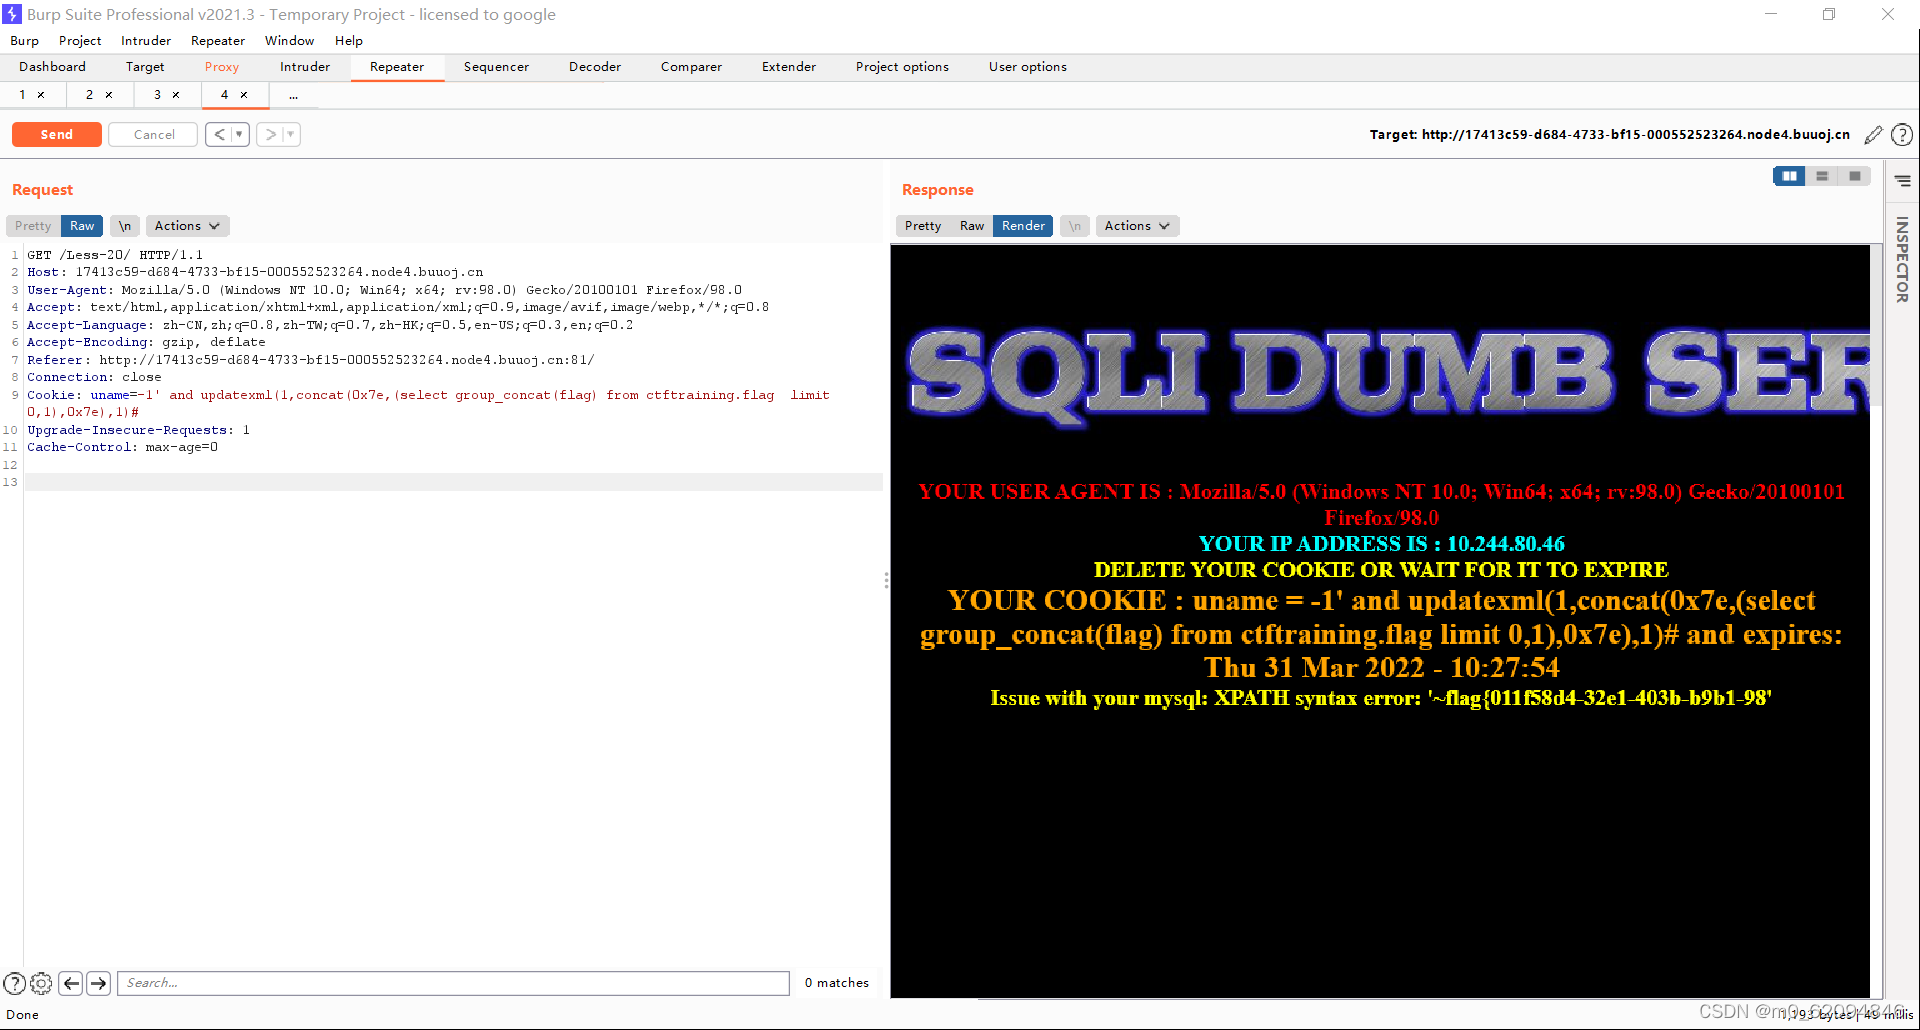
Task: Open the User options tab
Action: 1028,67
